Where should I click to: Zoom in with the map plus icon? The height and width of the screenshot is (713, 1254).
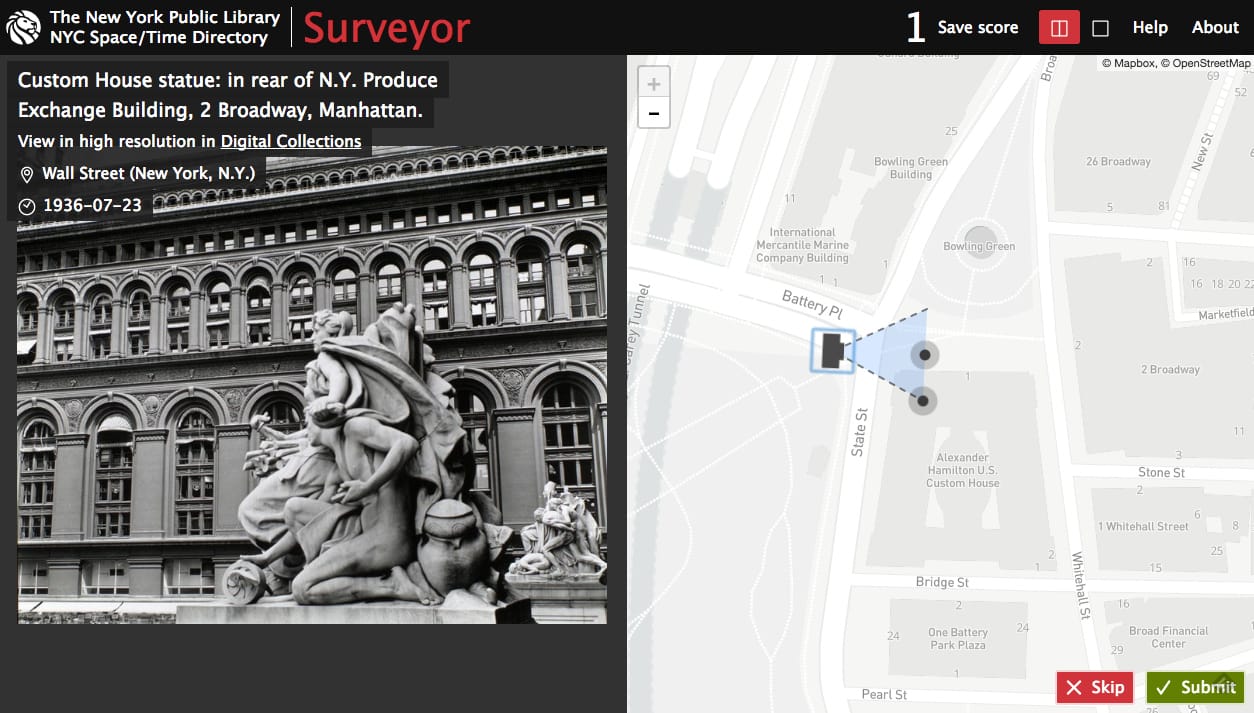click(x=653, y=82)
